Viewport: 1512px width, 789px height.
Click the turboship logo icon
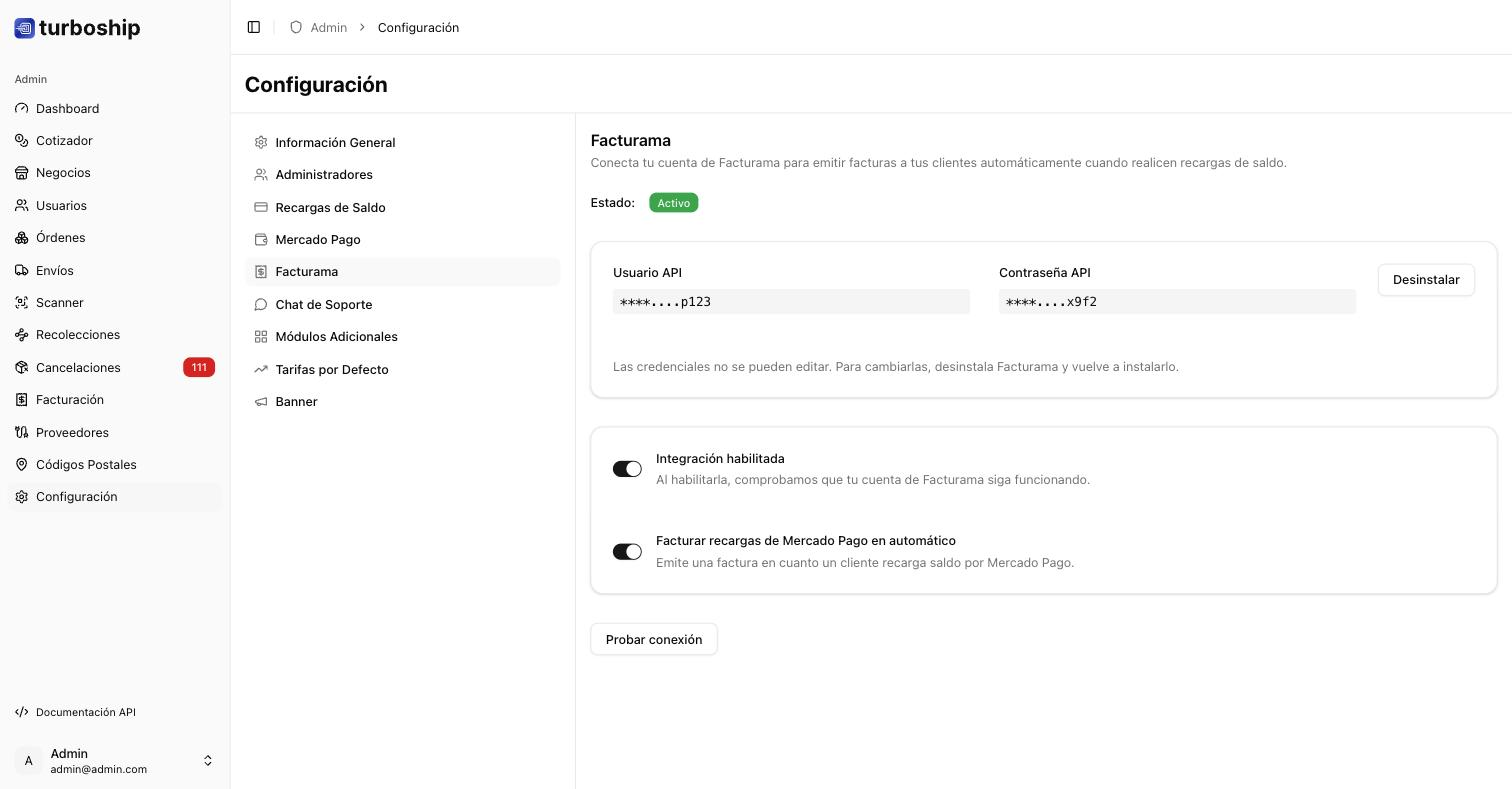tap(25, 28)
